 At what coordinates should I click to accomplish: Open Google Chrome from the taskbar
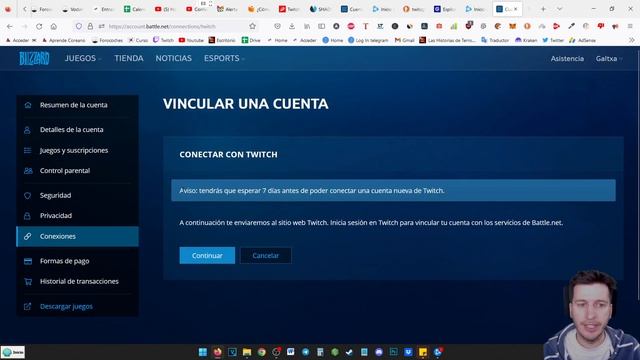(x=262, y=352)
